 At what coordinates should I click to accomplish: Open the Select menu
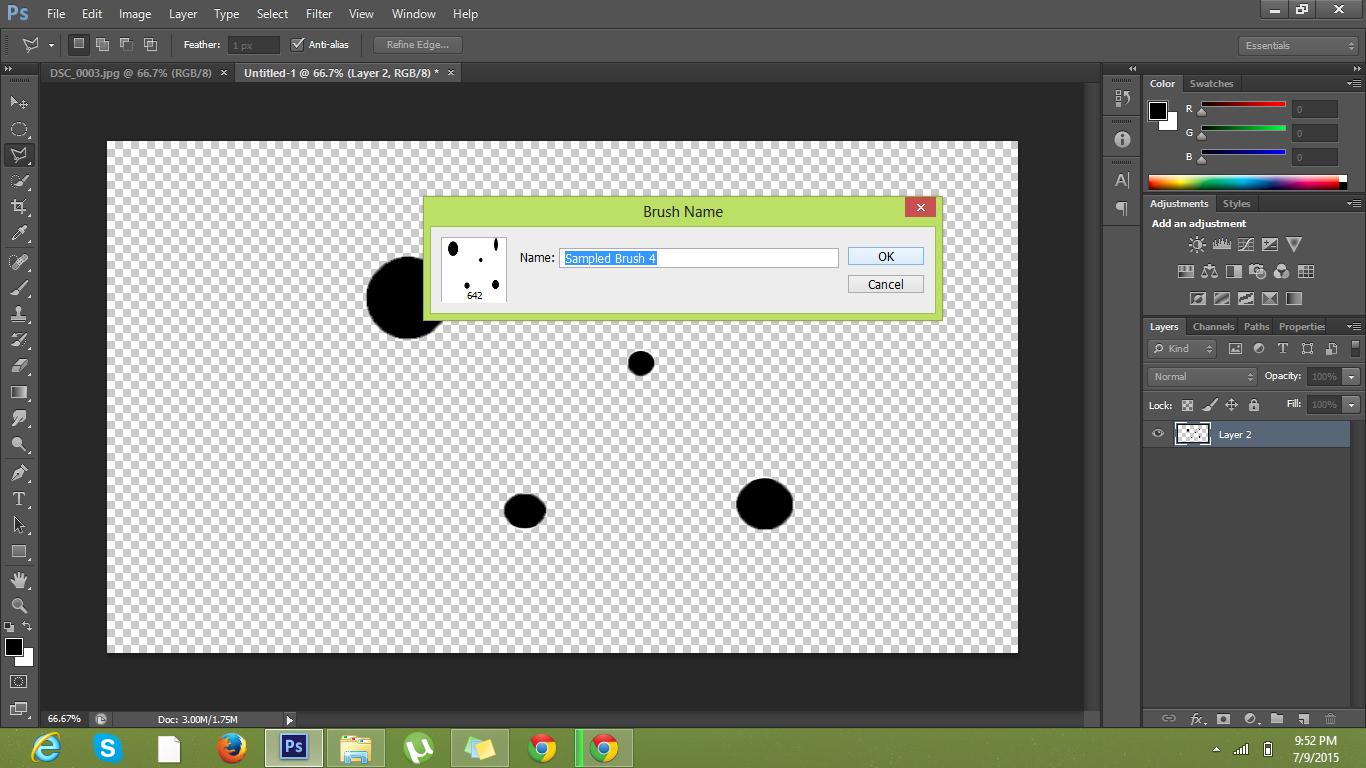tap(272, 14)
